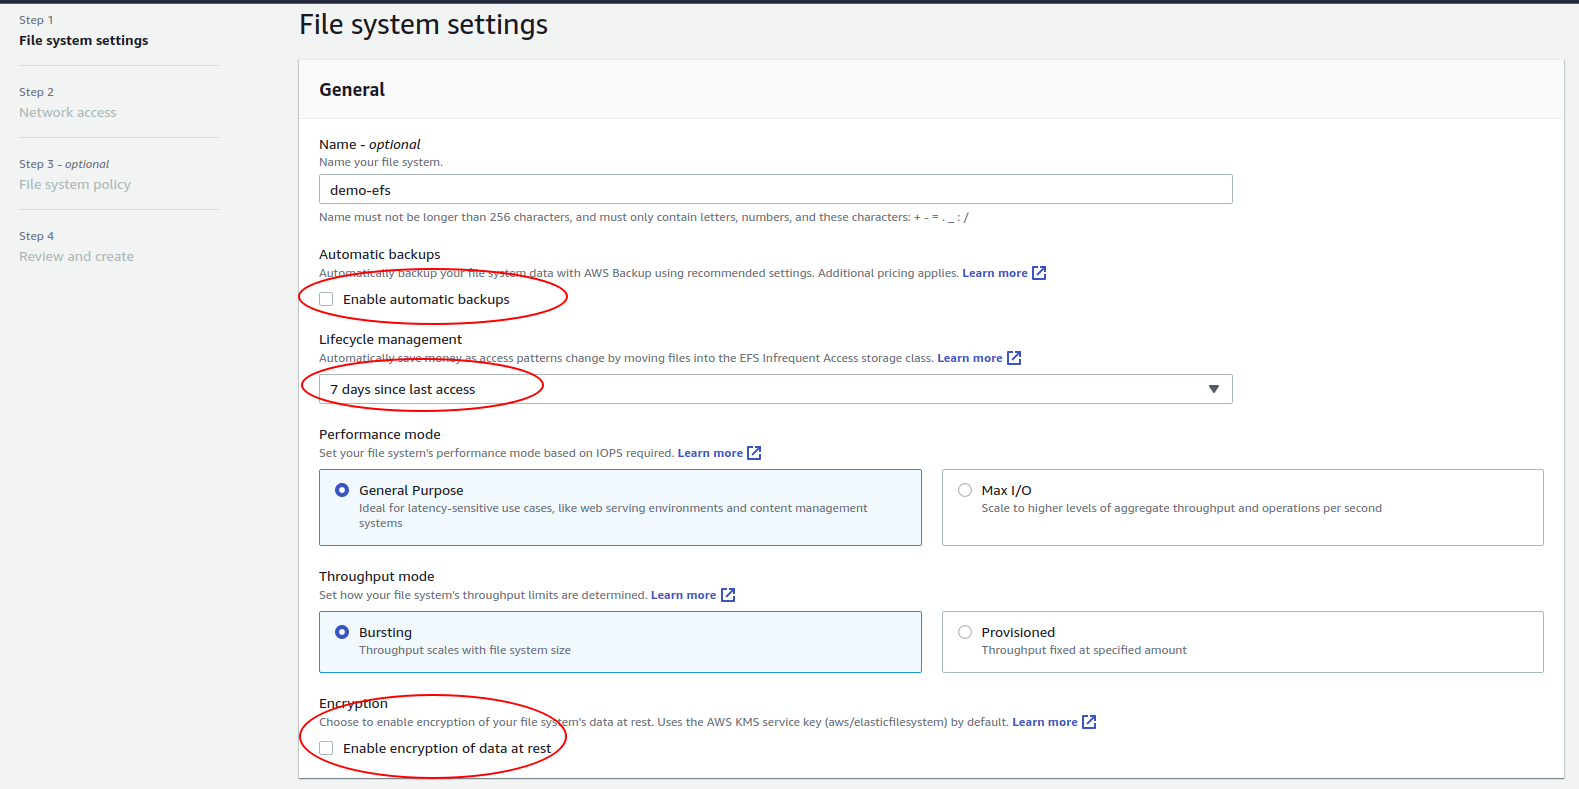
Task: Enable automatic backups checkbox
Action: coord(326,299)
